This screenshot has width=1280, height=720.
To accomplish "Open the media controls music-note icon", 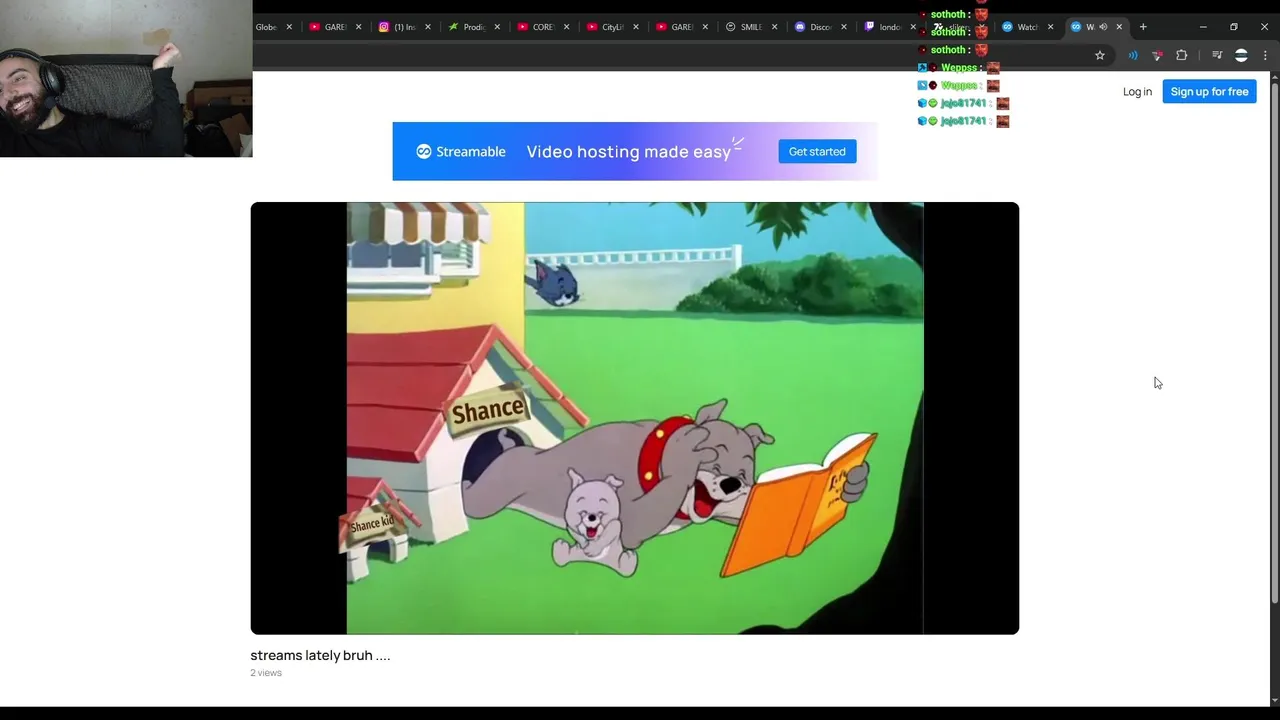I will 1217,56.
